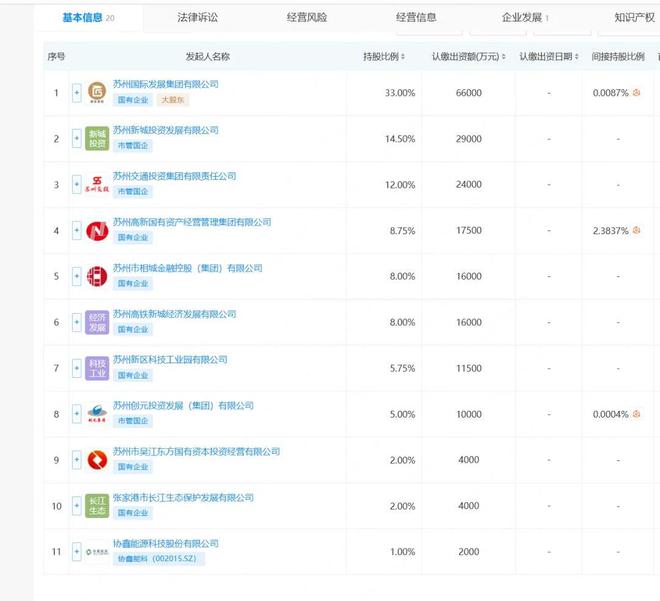Click 市管国企 tag under 苏州新城投资发展
The height and width of the screenshot is (601, 660).
coord(133,146)
